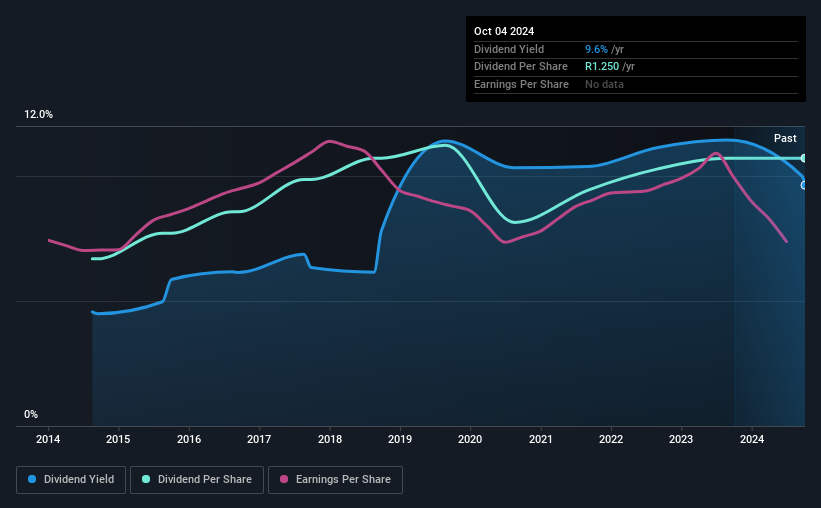Click the 2021 x-axis label
This screenshot has height=508, width=821.
click(x=541, y=439)
